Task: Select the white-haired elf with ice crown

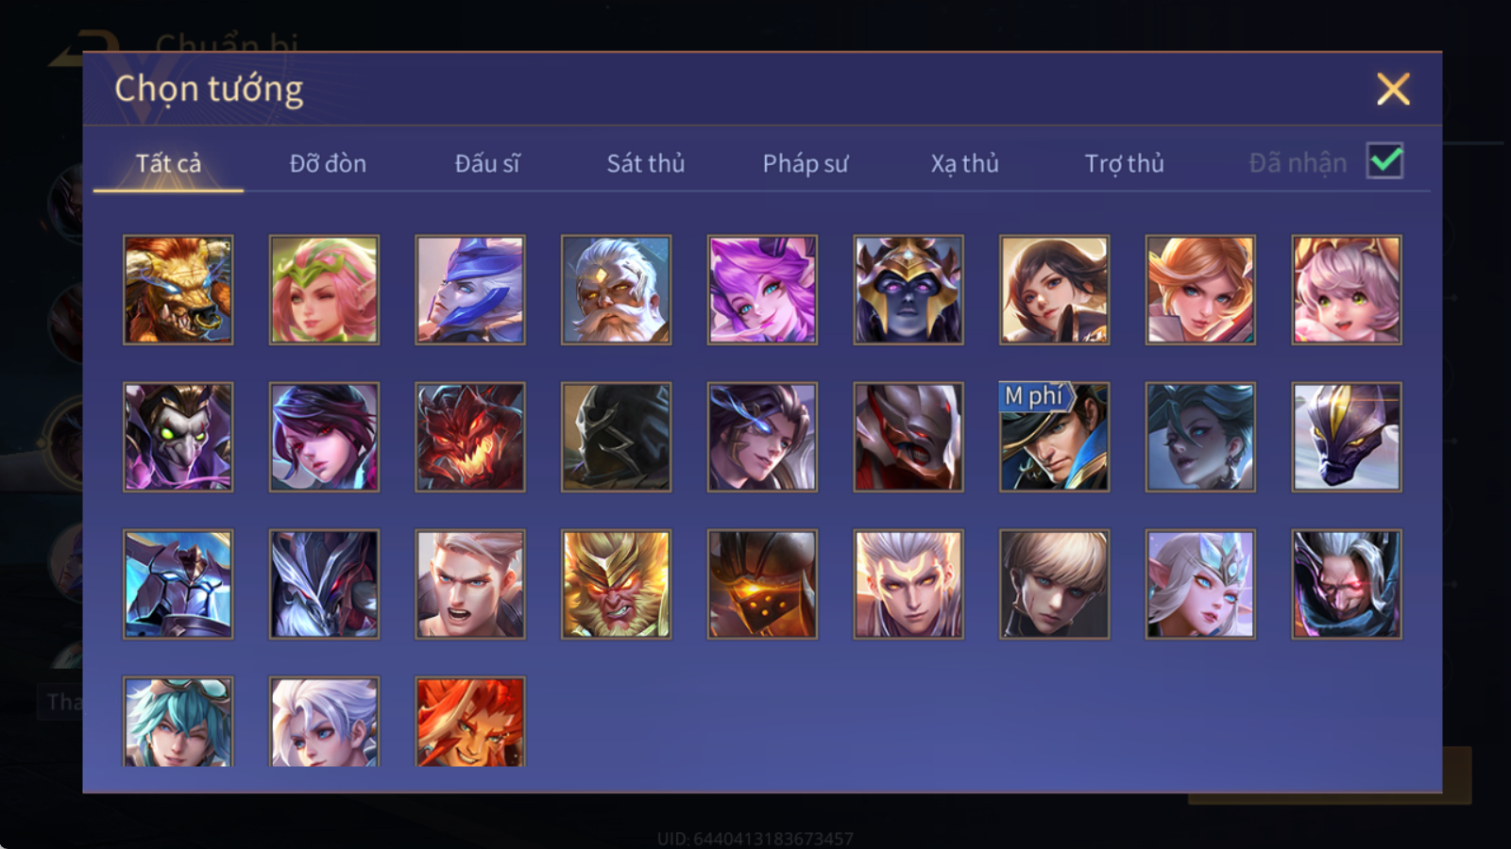Action: (x=1200, y=584)
